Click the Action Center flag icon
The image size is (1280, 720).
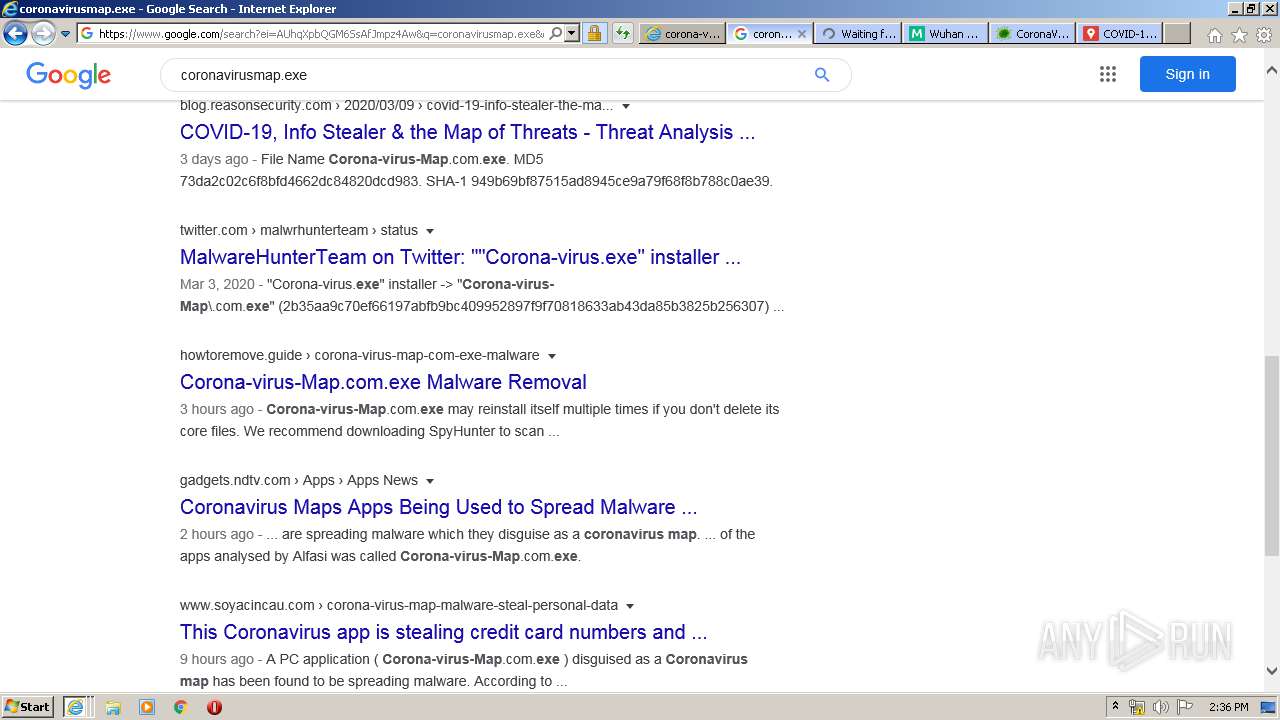1185,707
